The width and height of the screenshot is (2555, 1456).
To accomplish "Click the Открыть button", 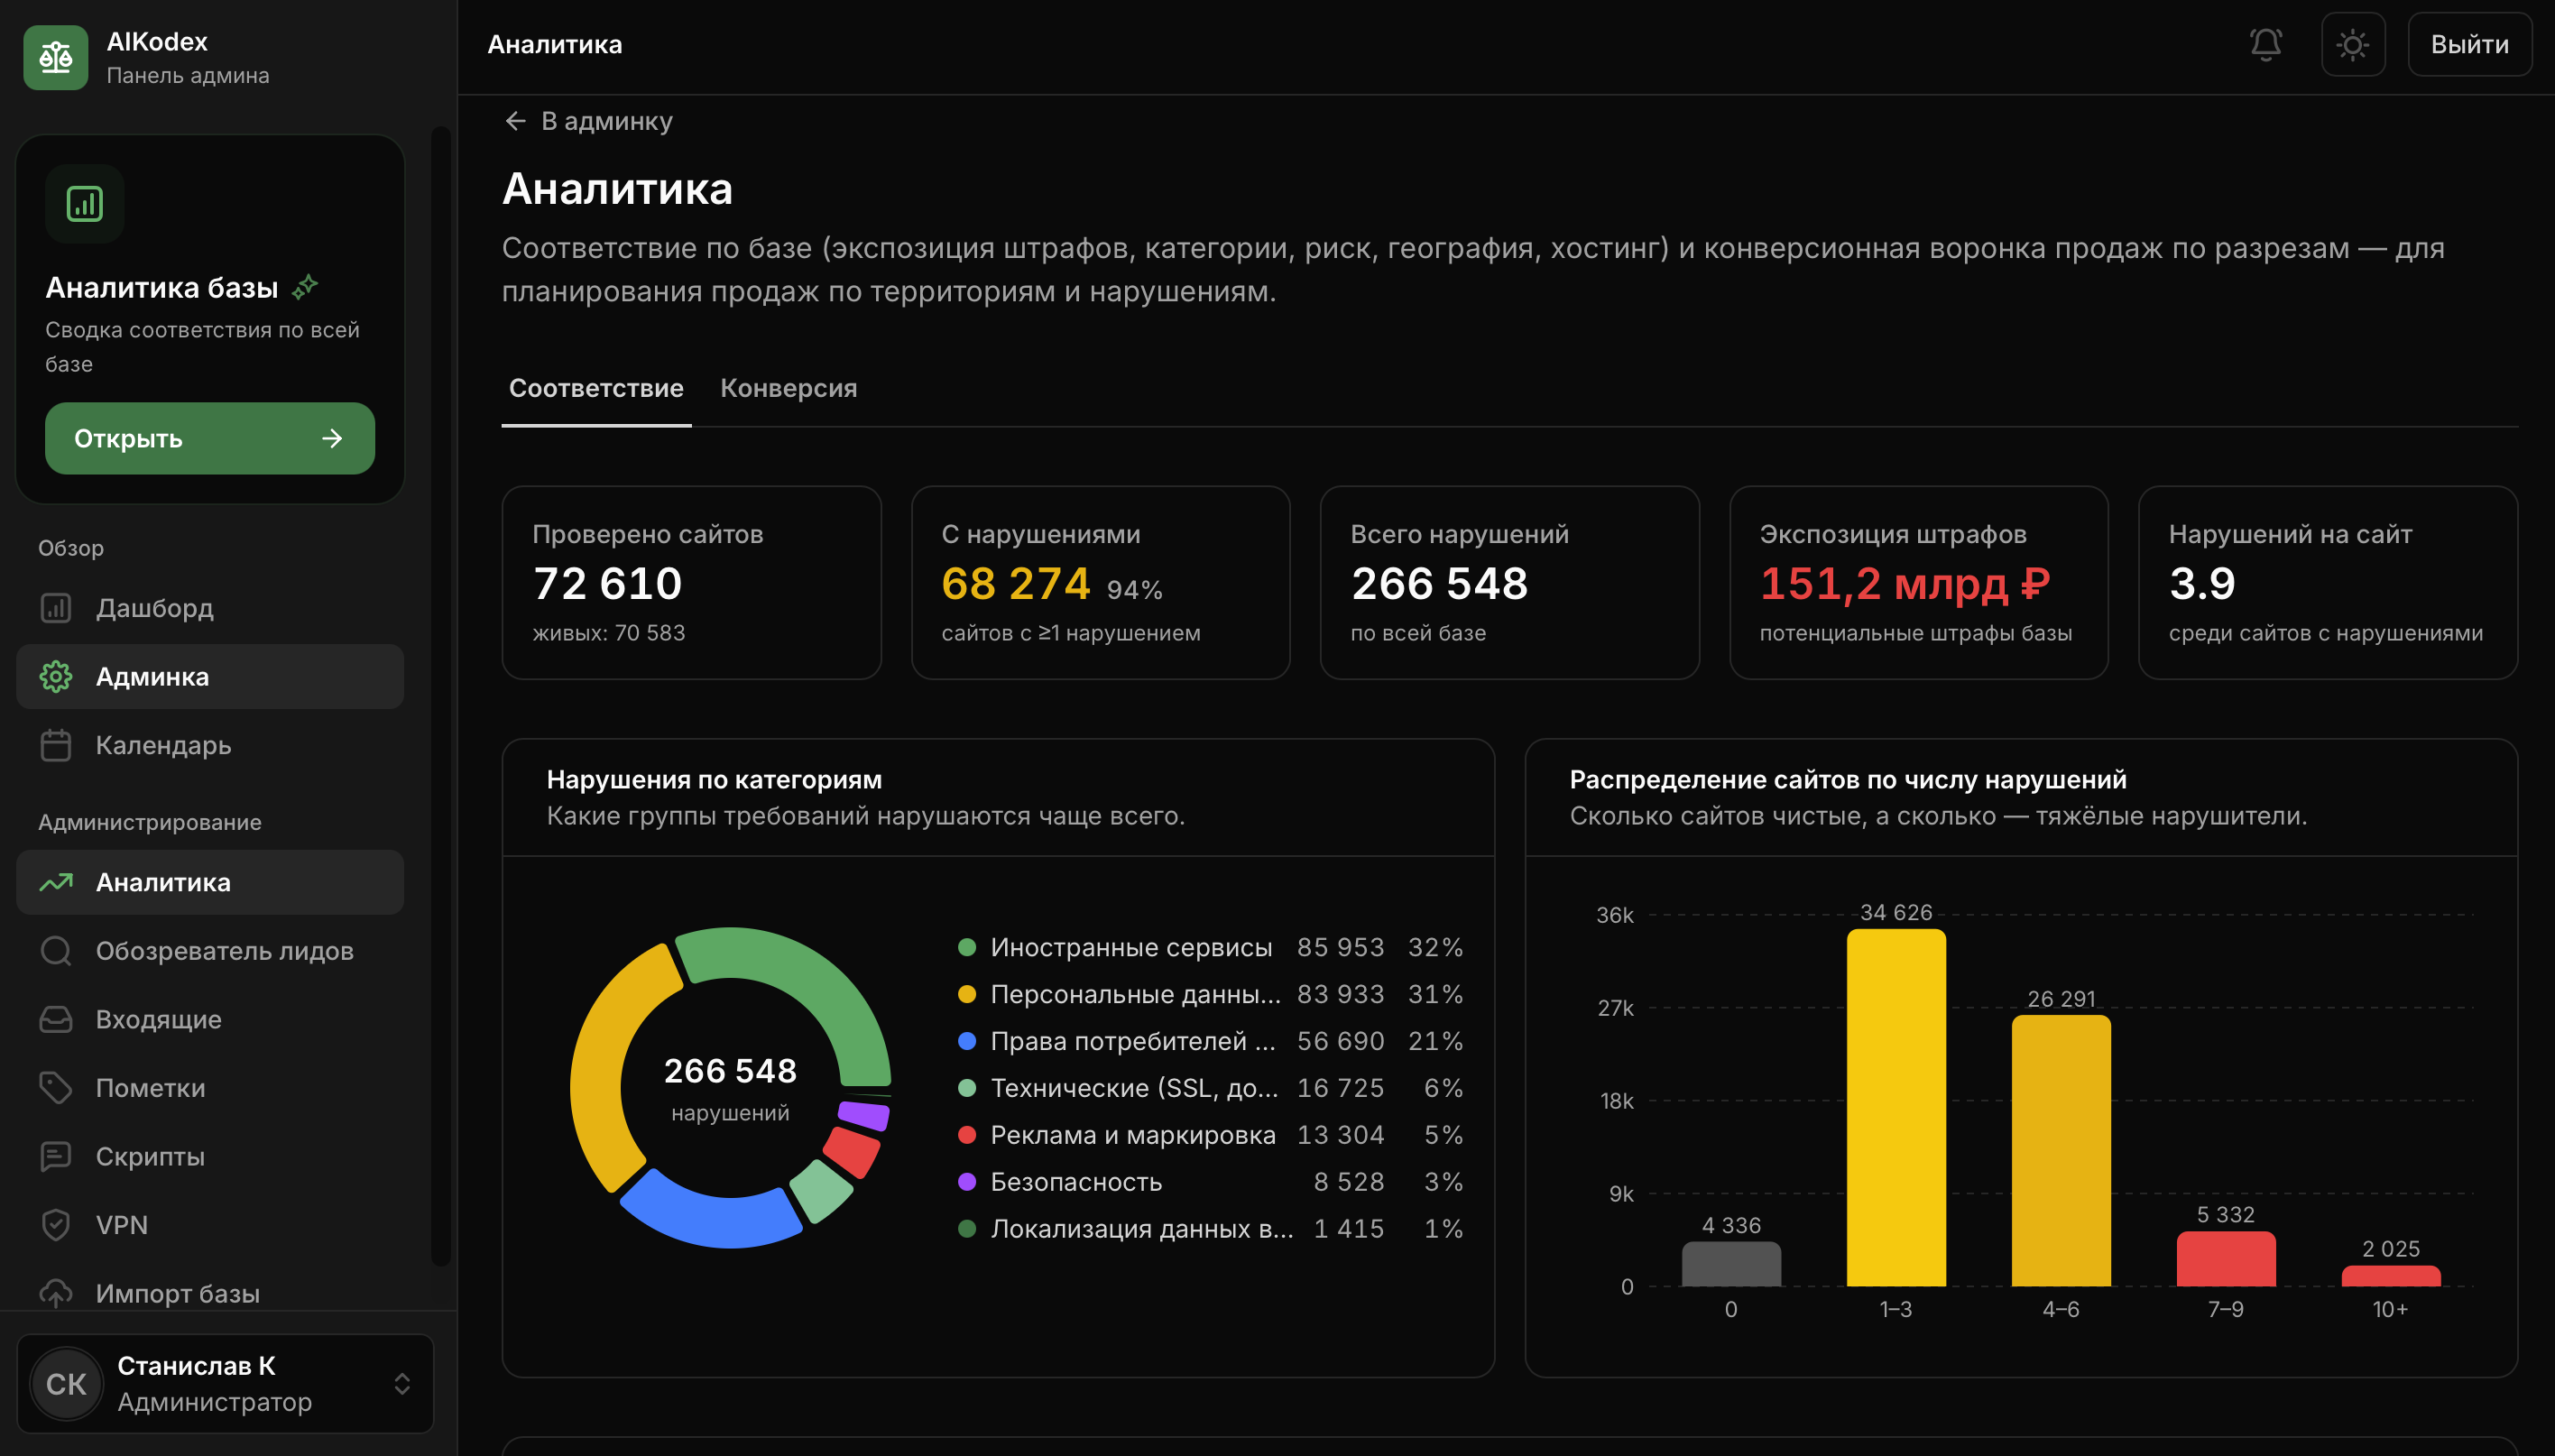I will (x=210, y=438).
